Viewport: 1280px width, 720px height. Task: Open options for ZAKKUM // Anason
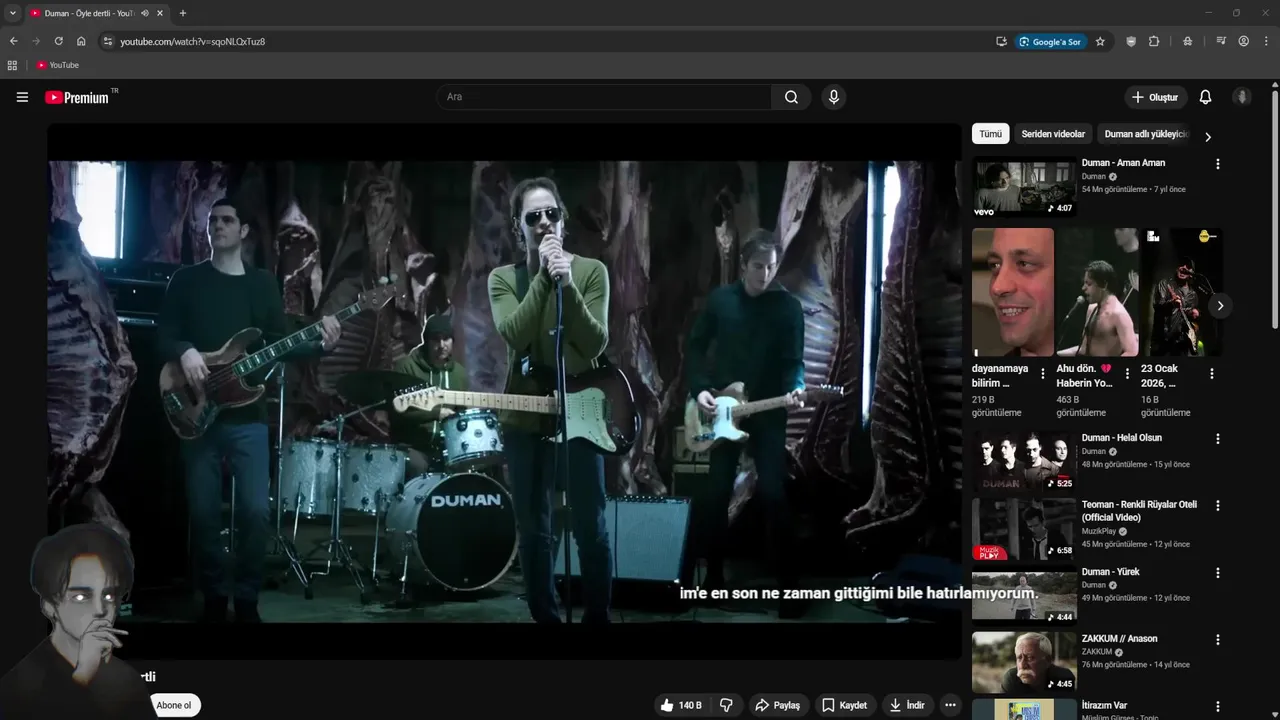[x=1217, y=640]
